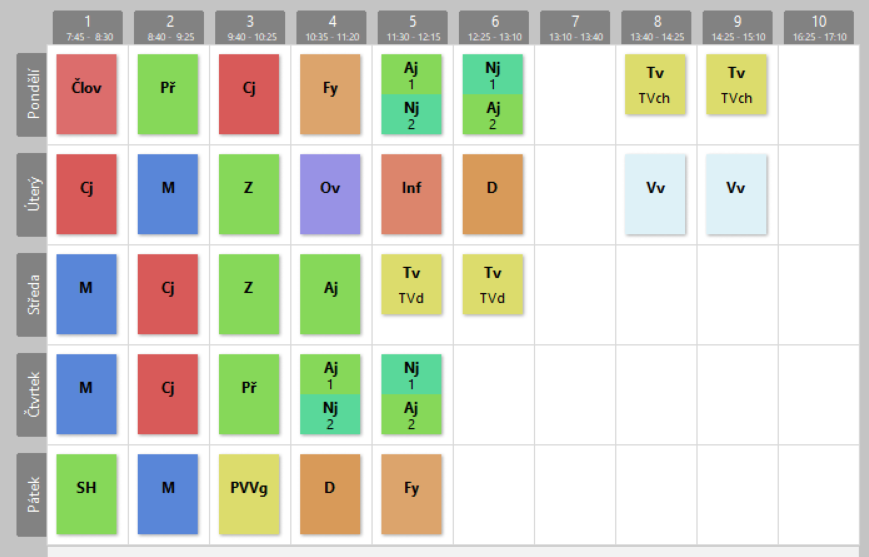
Task: Click period 7 header 13:10 - 13:40
Action: pyautogui.click(x=574, y=27)
